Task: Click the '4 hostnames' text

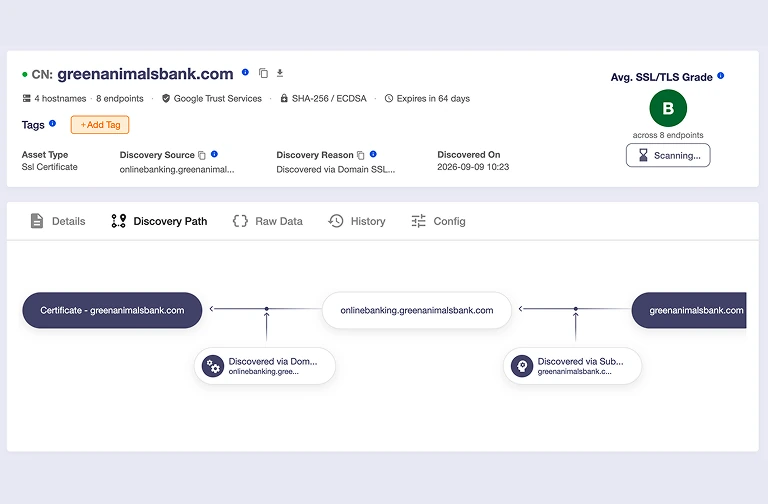Action: (x=60, y=98)
